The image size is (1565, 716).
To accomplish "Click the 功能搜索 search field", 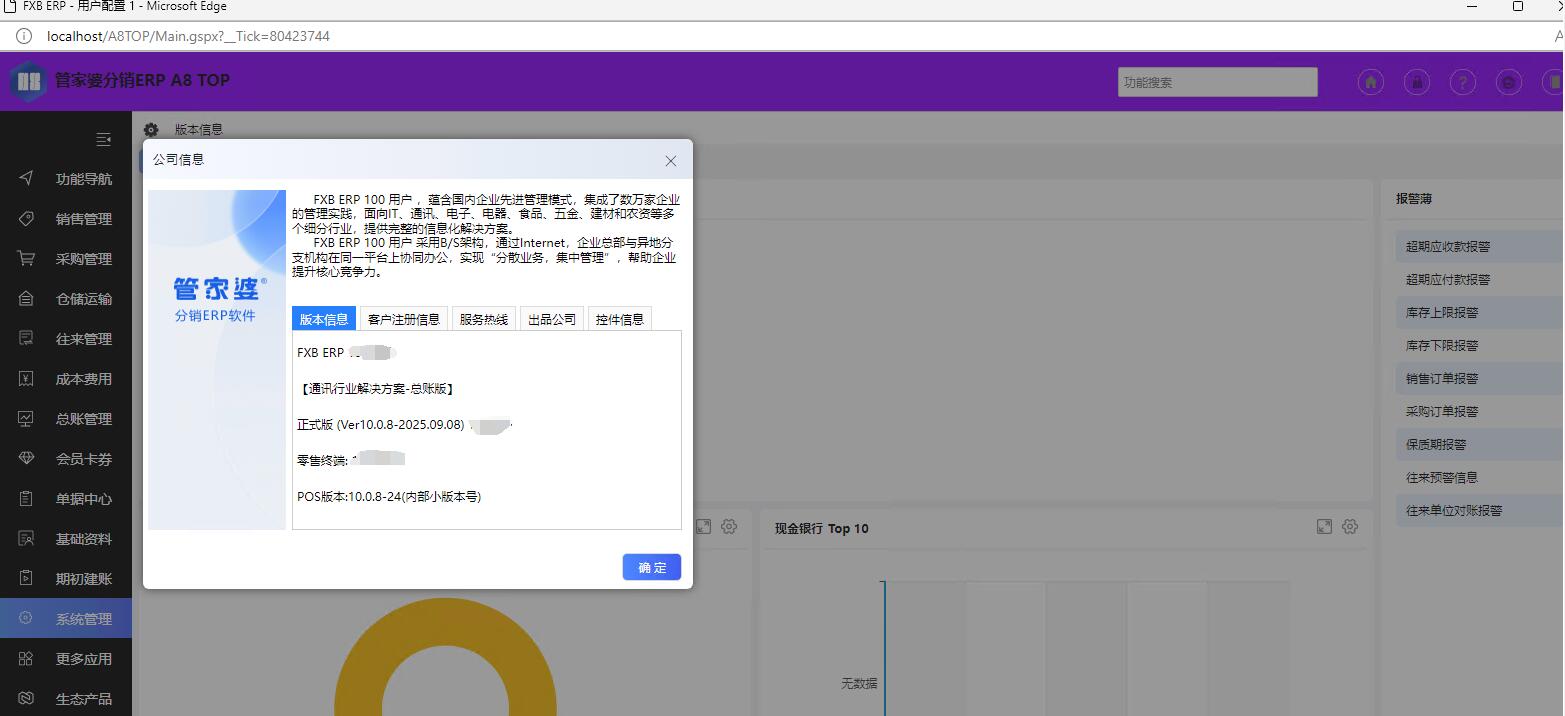I will click(x=1218, y=82).
